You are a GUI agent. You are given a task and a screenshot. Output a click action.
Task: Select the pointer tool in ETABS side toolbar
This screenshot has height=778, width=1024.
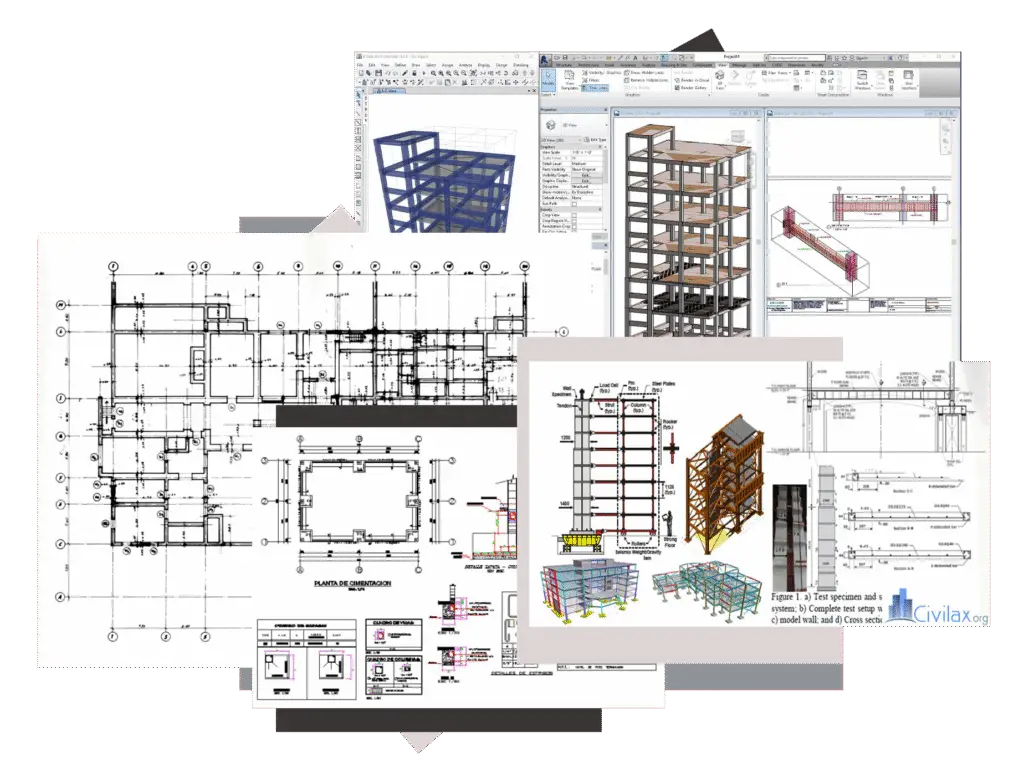click(359, 95)
